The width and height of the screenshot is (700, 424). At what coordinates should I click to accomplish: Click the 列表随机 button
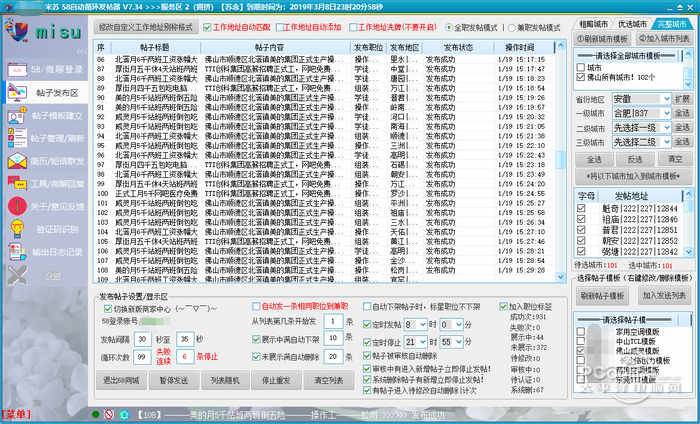click(x=225, y=380)
